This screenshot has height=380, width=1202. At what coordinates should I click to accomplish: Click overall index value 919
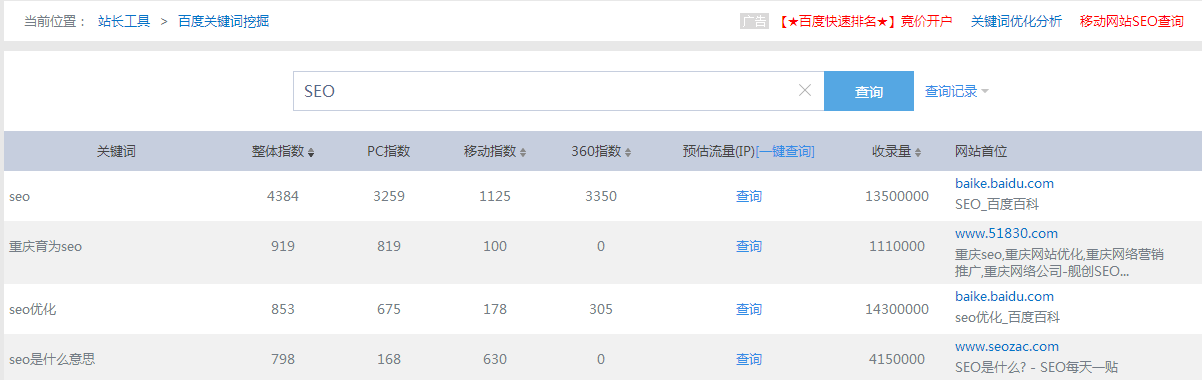[283, 246]
